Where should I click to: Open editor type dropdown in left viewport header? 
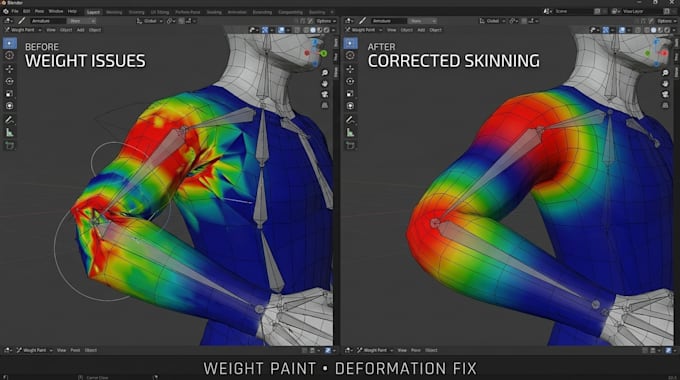[8, 21]
